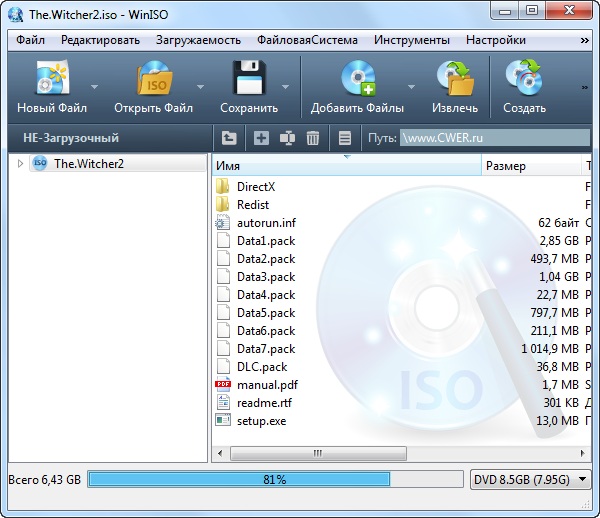Click the delete trash can icon
The height and width of the screenshot is (518, 600).
tap(313, 138)
